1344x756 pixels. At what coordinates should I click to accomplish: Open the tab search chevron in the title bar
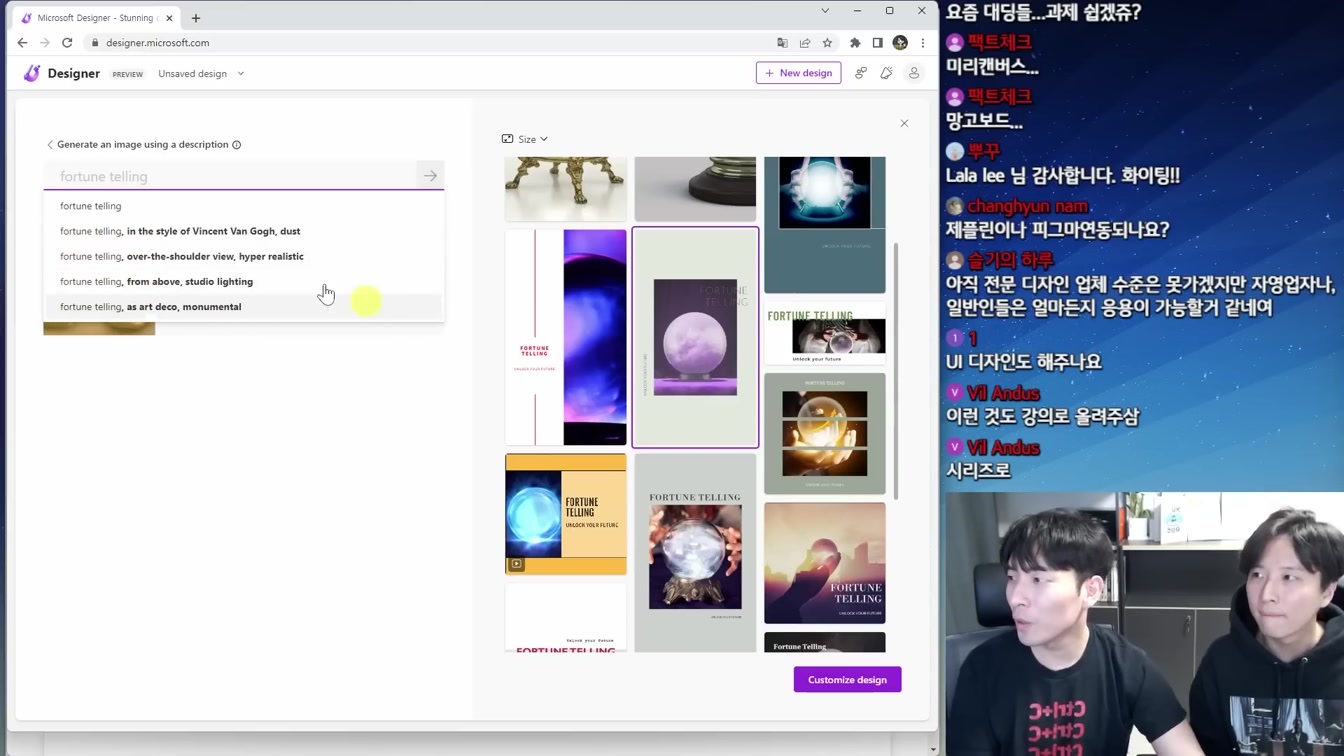[x=825, y=11]
